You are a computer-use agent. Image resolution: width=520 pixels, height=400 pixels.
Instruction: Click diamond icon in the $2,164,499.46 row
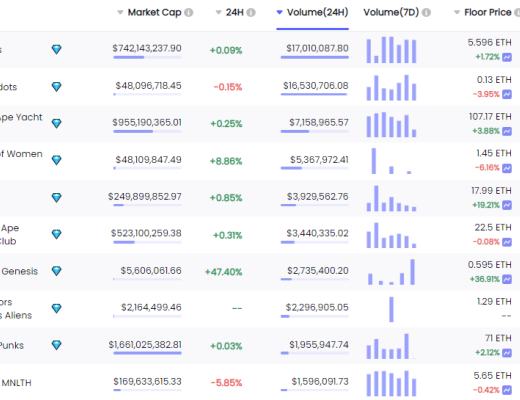(x=57, y=308)
